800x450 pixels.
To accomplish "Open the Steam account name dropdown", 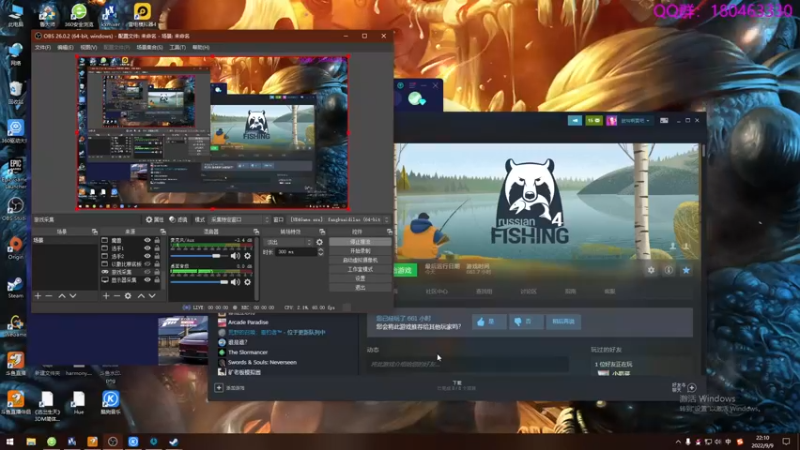I will point(635,120).
